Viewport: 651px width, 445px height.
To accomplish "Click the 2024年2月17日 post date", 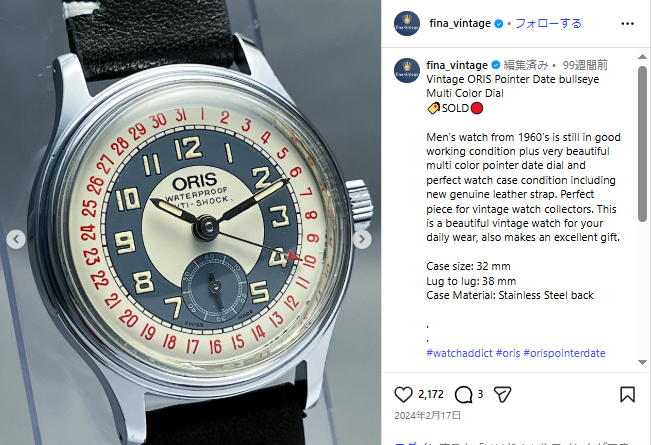I will pyautogui.click(x=427, y=416).
